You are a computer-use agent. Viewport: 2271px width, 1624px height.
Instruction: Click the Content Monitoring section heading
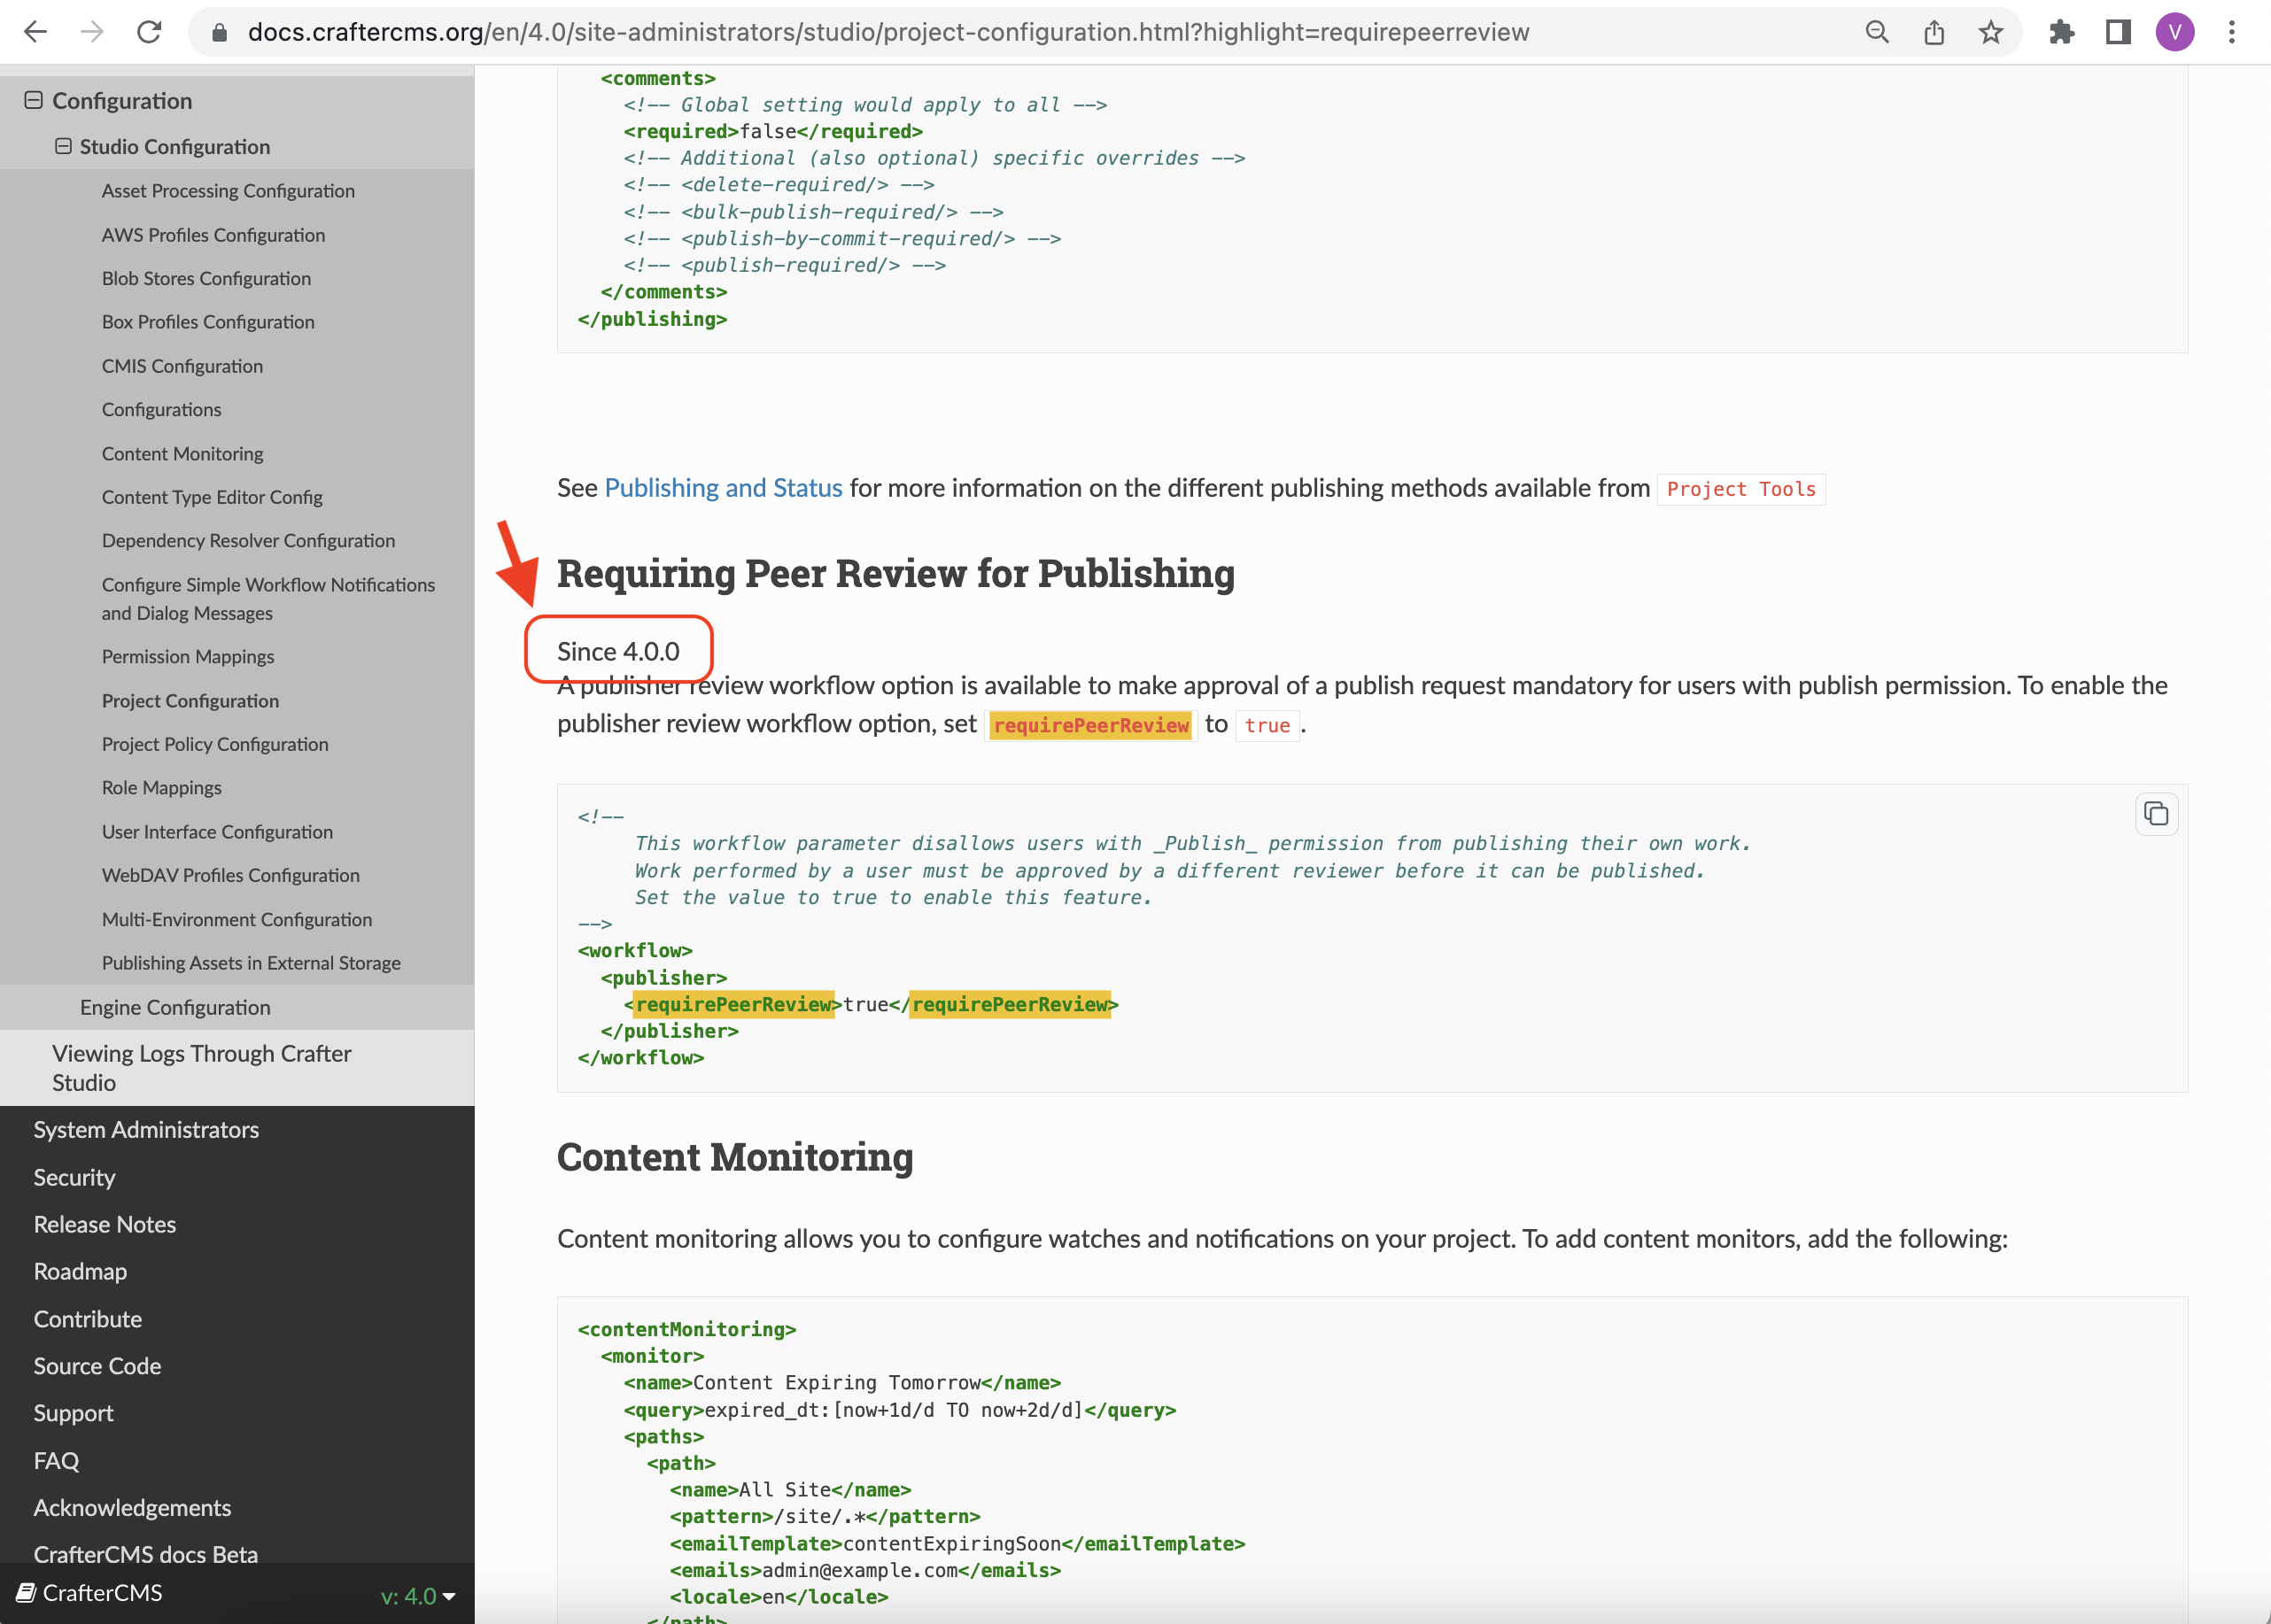coord(735,1157)
